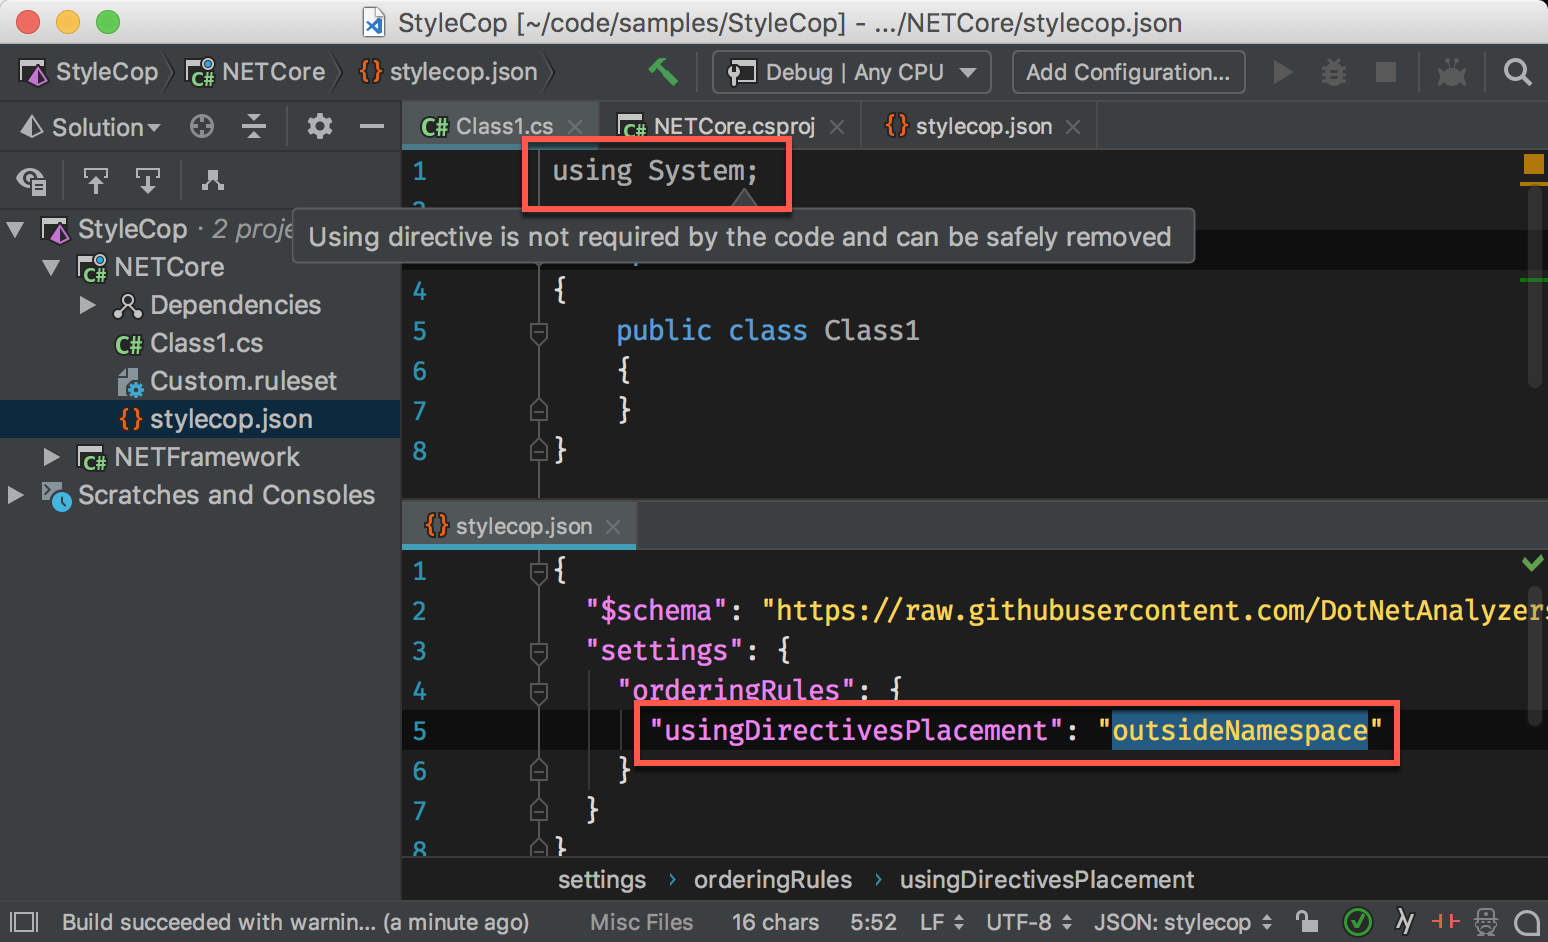Click the Attach to Process icon

(1451, 72)
